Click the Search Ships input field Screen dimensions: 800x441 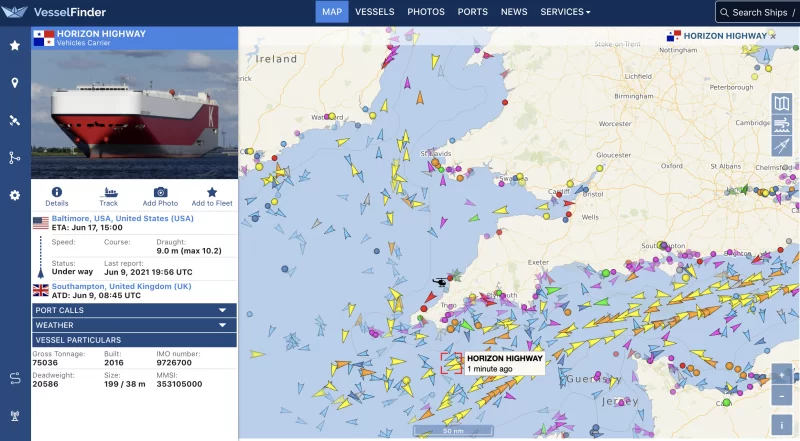[x=762, y=12]
